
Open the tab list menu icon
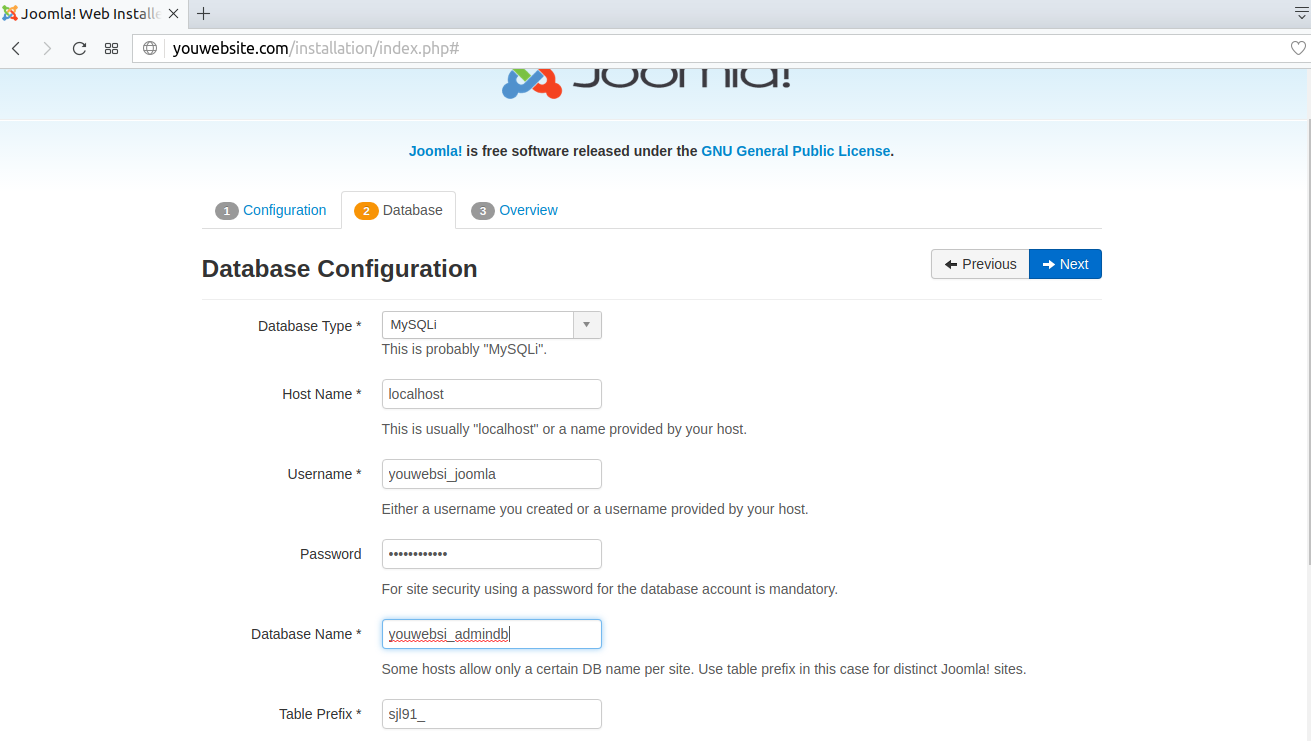pos(1301,13)
